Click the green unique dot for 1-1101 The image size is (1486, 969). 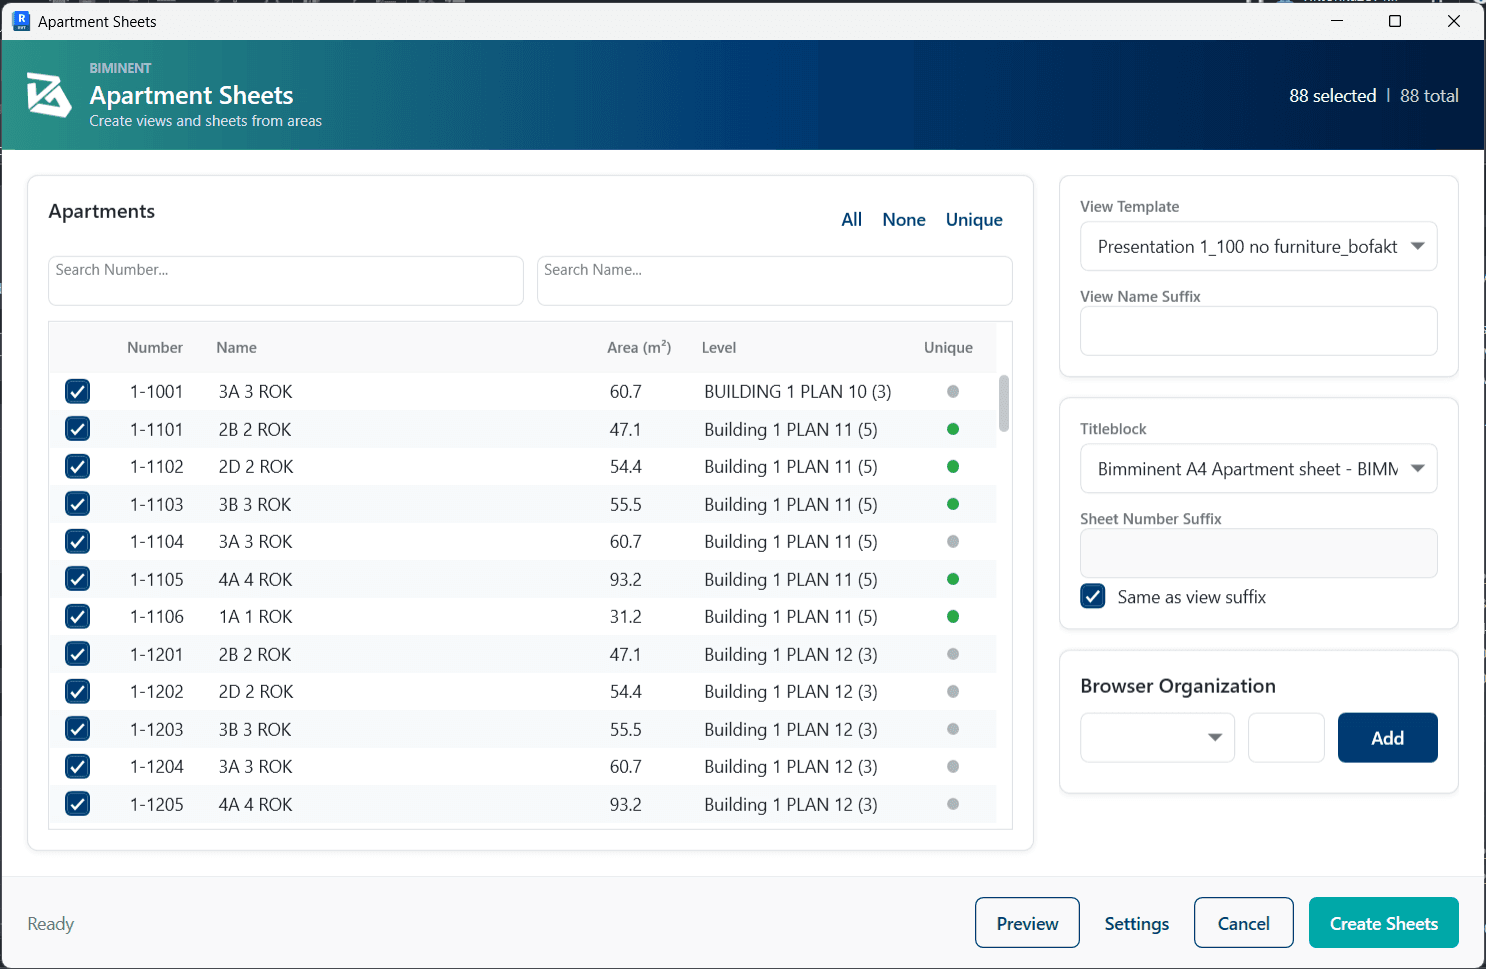953,429
